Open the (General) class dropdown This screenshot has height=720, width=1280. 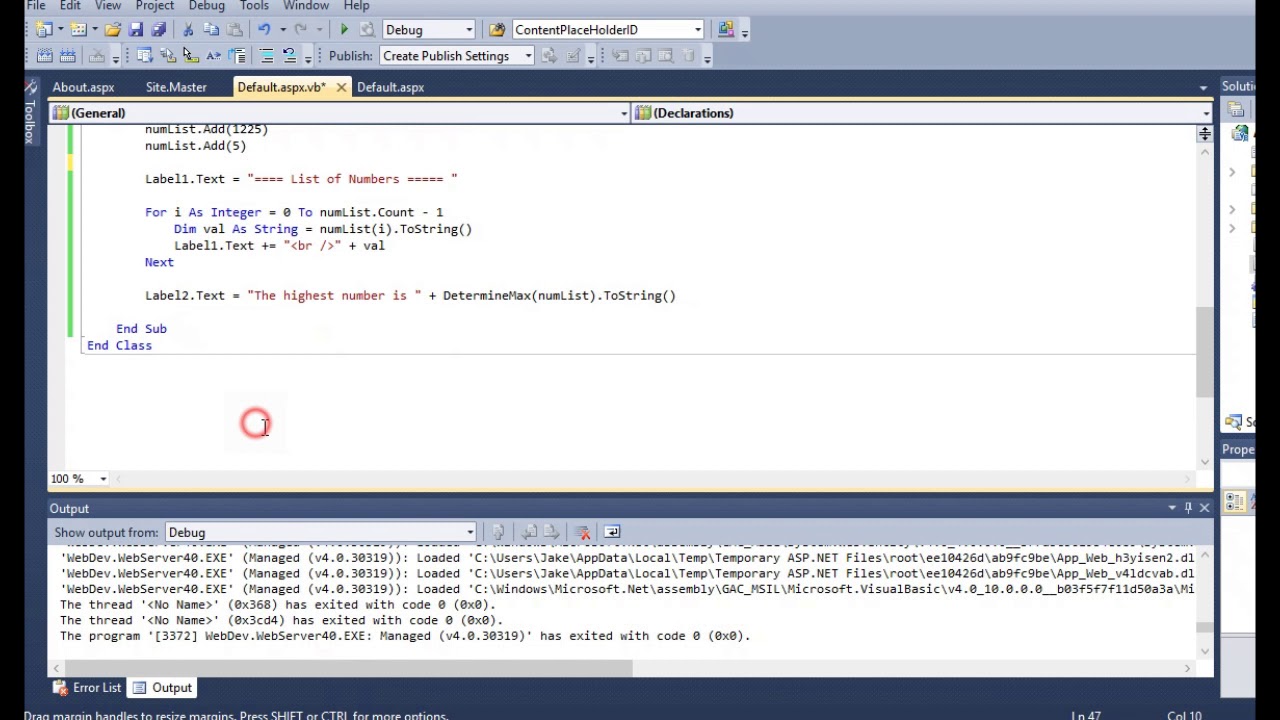point(624,113)
